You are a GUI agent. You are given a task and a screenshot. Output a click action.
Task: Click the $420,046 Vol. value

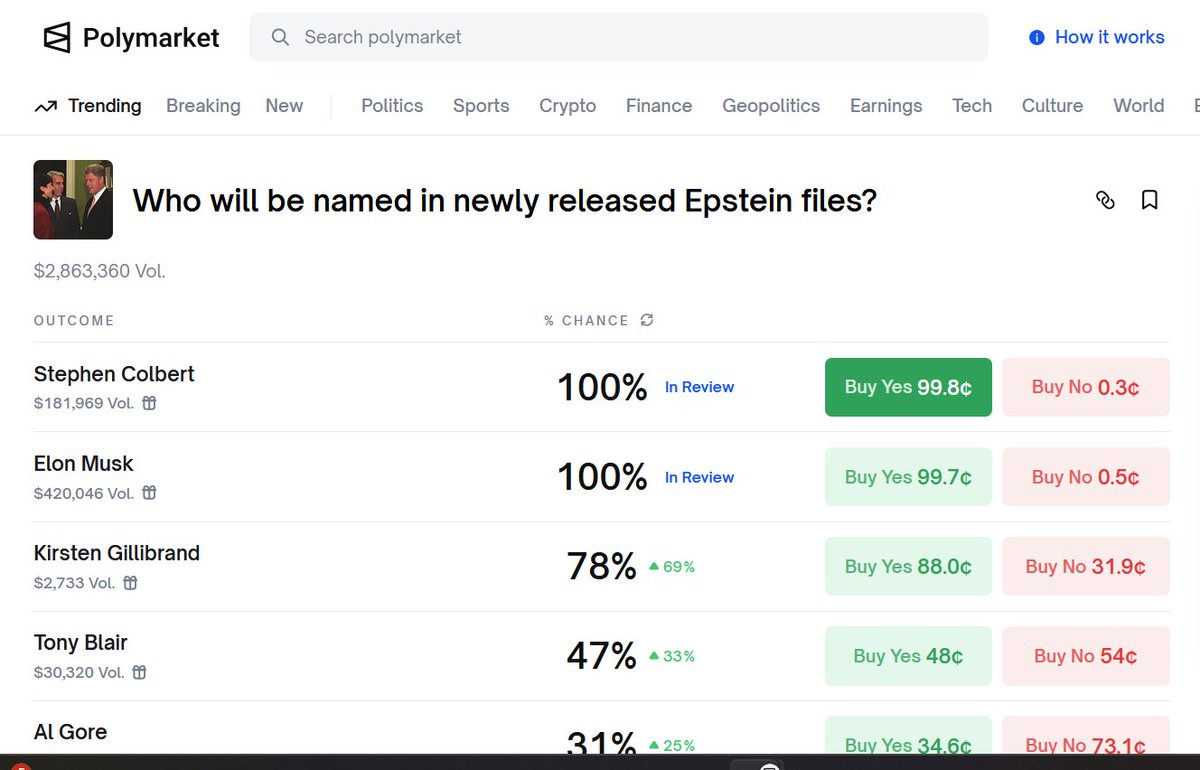pyautogui.click(x=84, y=493)
